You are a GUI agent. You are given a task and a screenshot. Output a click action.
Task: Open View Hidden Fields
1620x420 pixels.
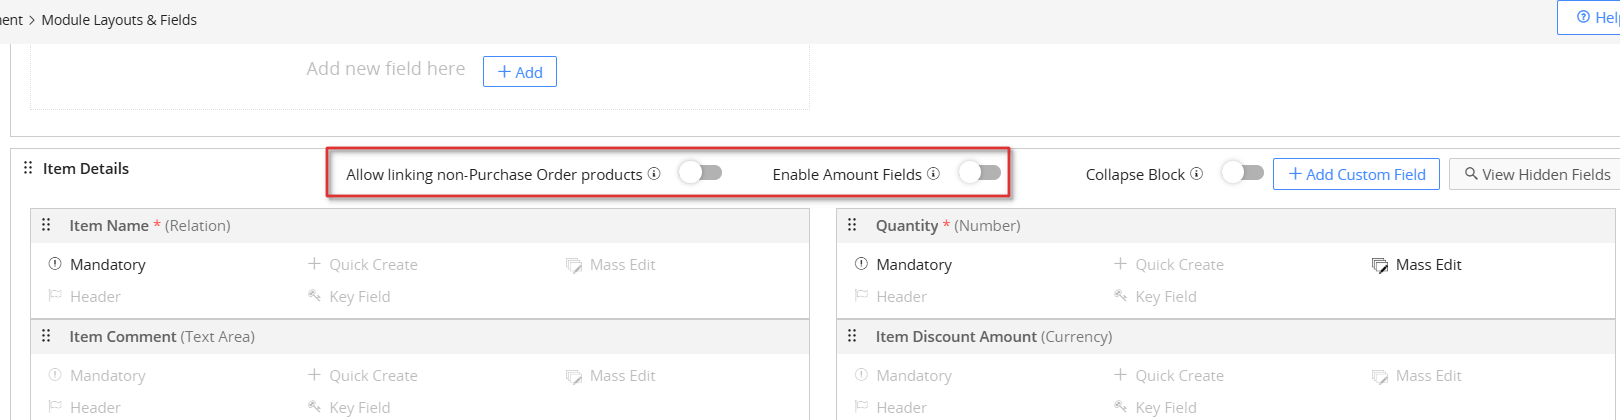1536,174
